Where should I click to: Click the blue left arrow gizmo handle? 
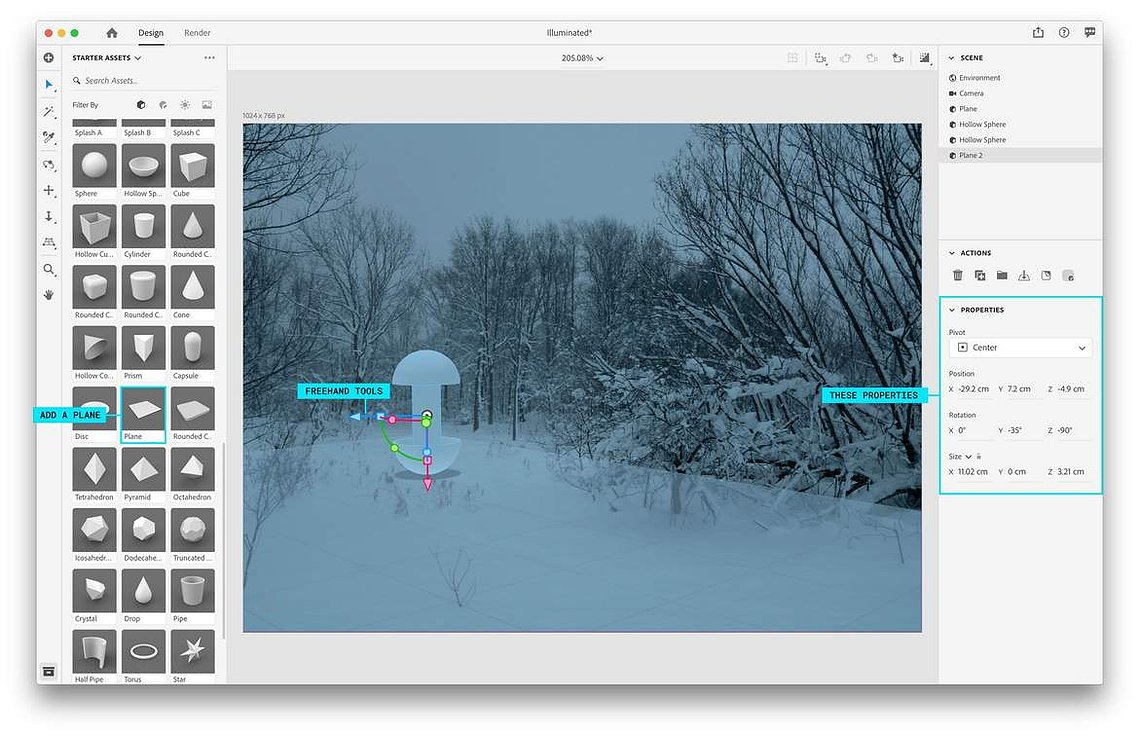(355, 416)
